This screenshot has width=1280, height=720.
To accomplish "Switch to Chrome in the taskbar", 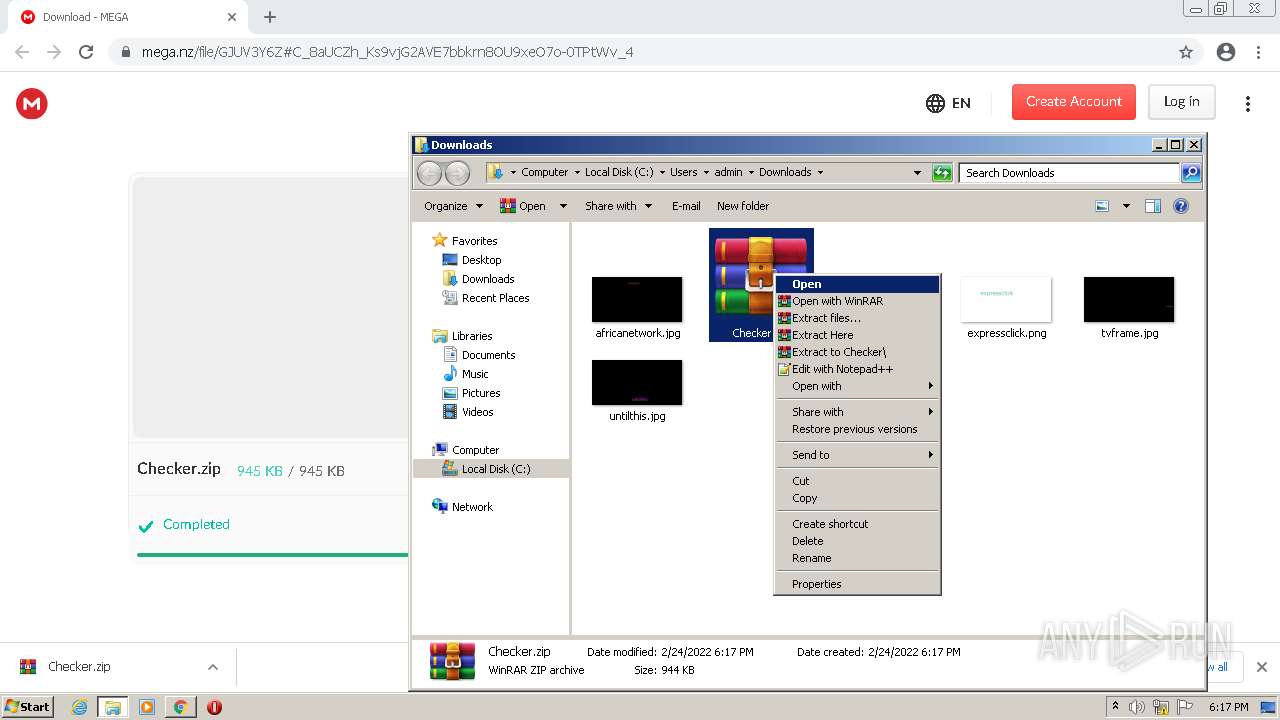I will (180, 707).
